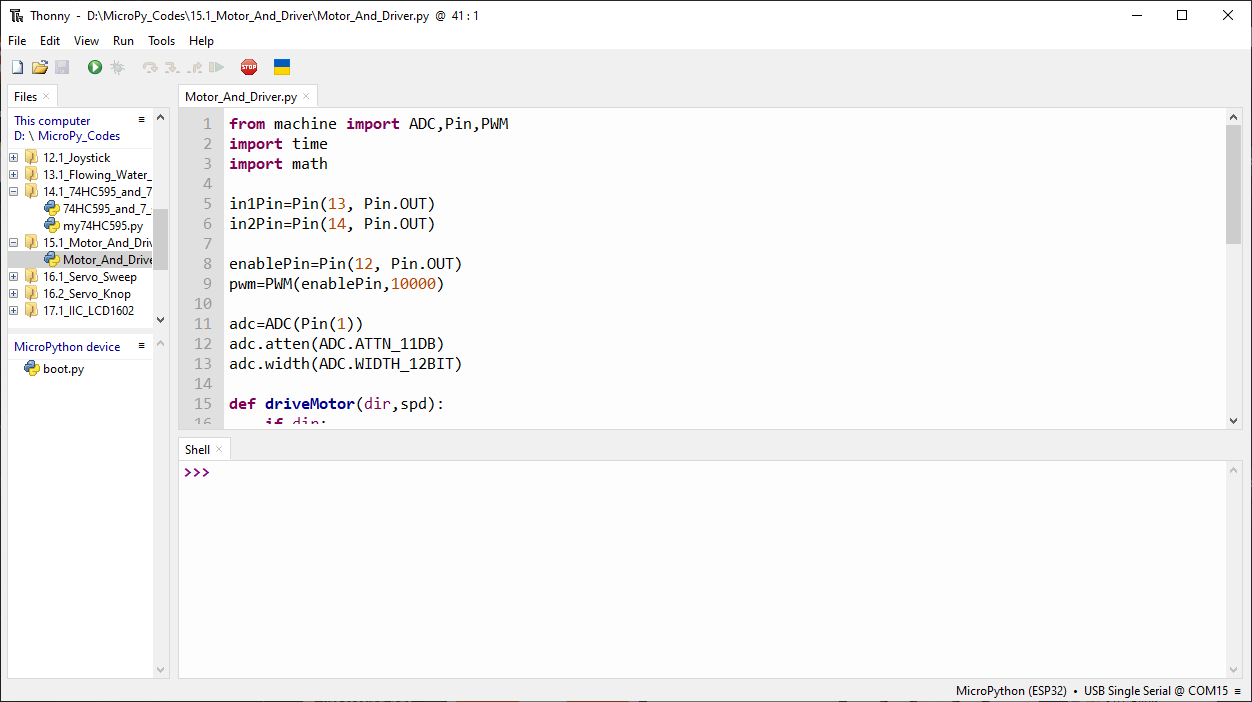
Task: Click code line 'adc.atten(ADC.ATTN_11DB)'
Action: pyautogui.click(x=336, y=344)
